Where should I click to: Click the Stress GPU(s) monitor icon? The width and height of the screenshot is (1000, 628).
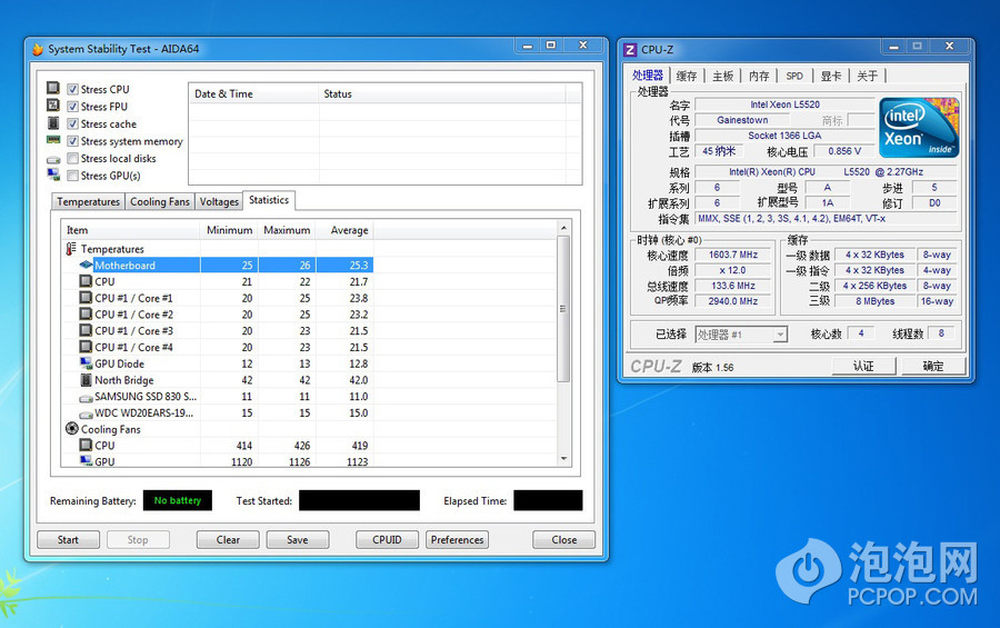54,175
